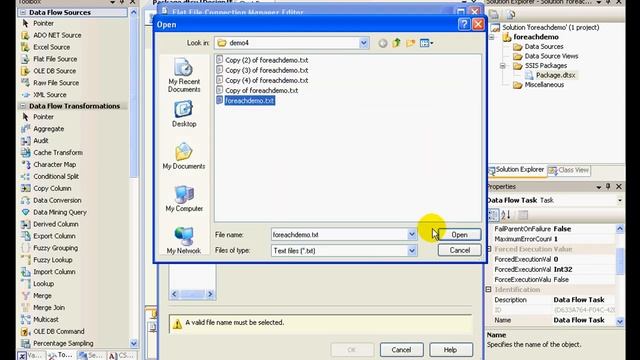
Task: Select XML Source in the toolbox
Action: tap(49, 94)
